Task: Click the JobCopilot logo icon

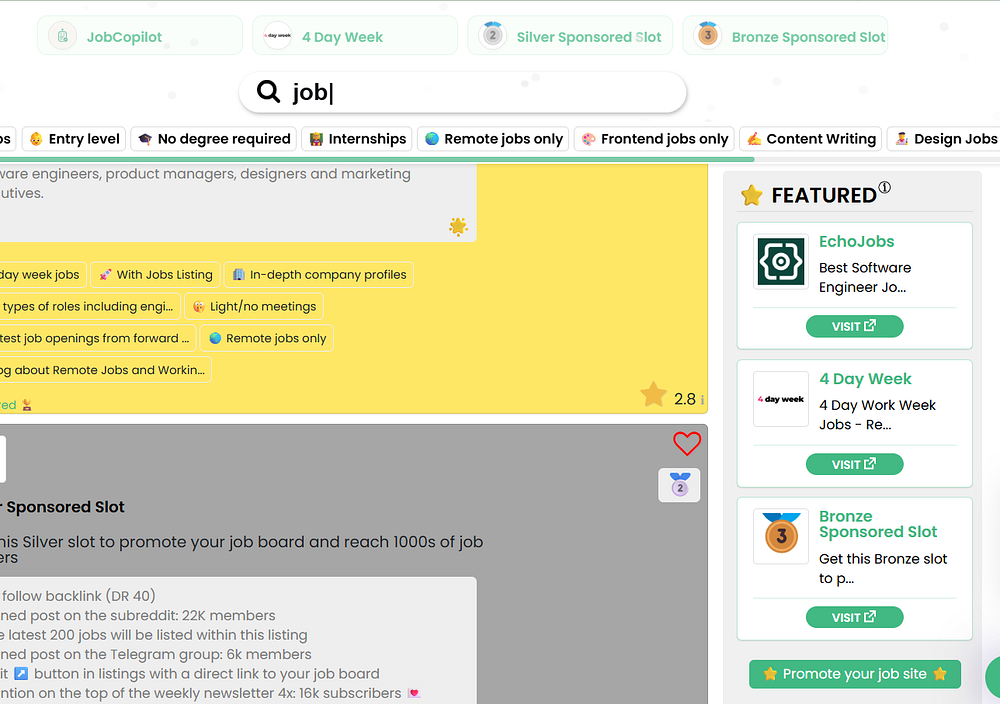Action: pos(62,36)
